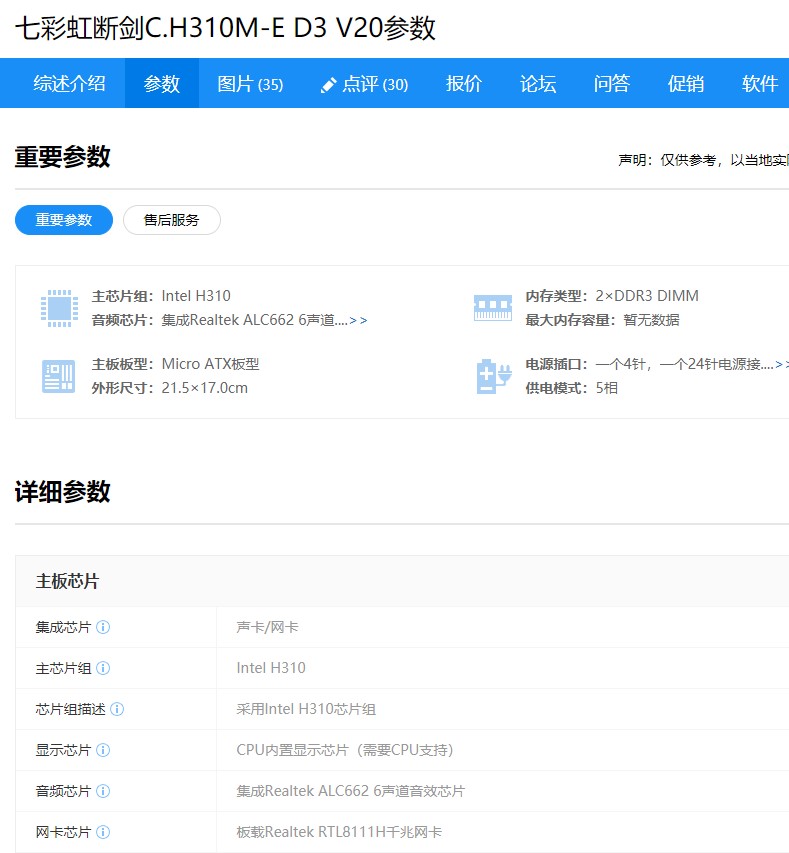Expand audio chip details via >> link

[x=358, y=320]
